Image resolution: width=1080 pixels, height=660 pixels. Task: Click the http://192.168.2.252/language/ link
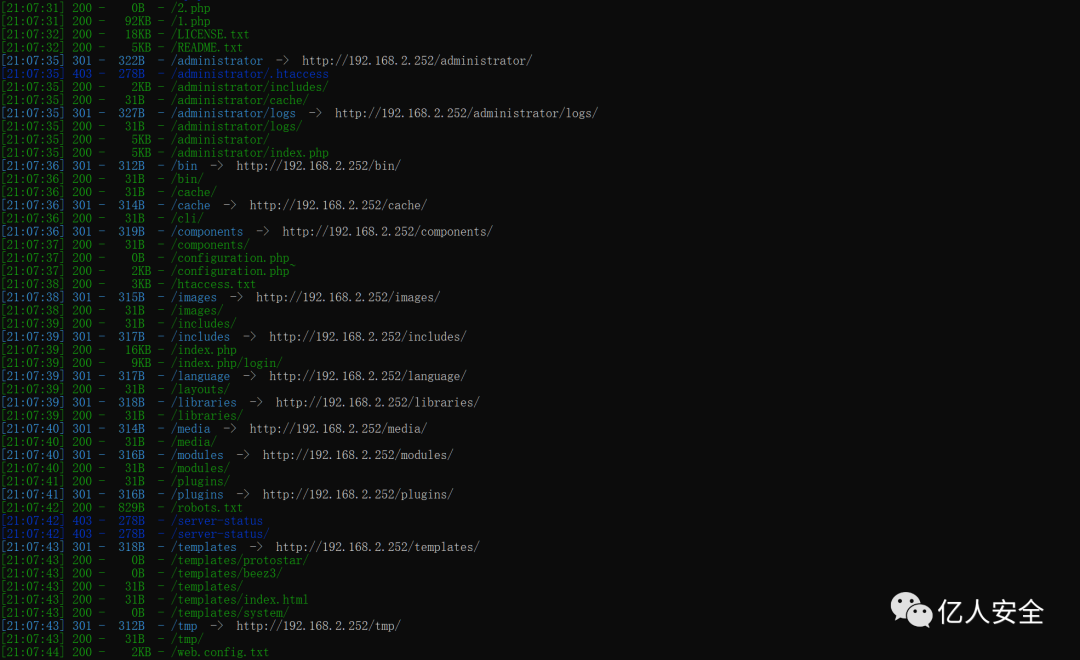(367, 376)
